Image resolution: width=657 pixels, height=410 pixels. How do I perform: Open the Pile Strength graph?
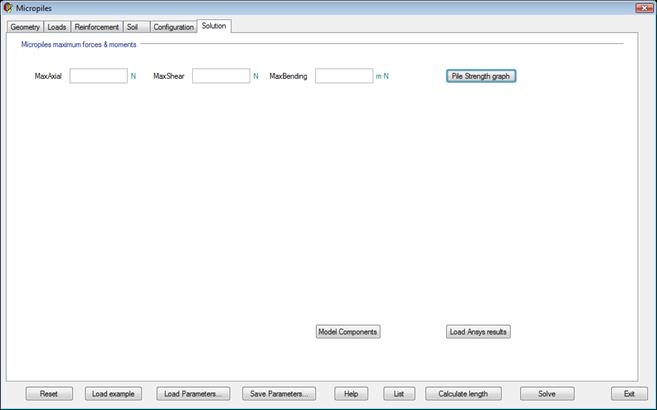point(481,76)
